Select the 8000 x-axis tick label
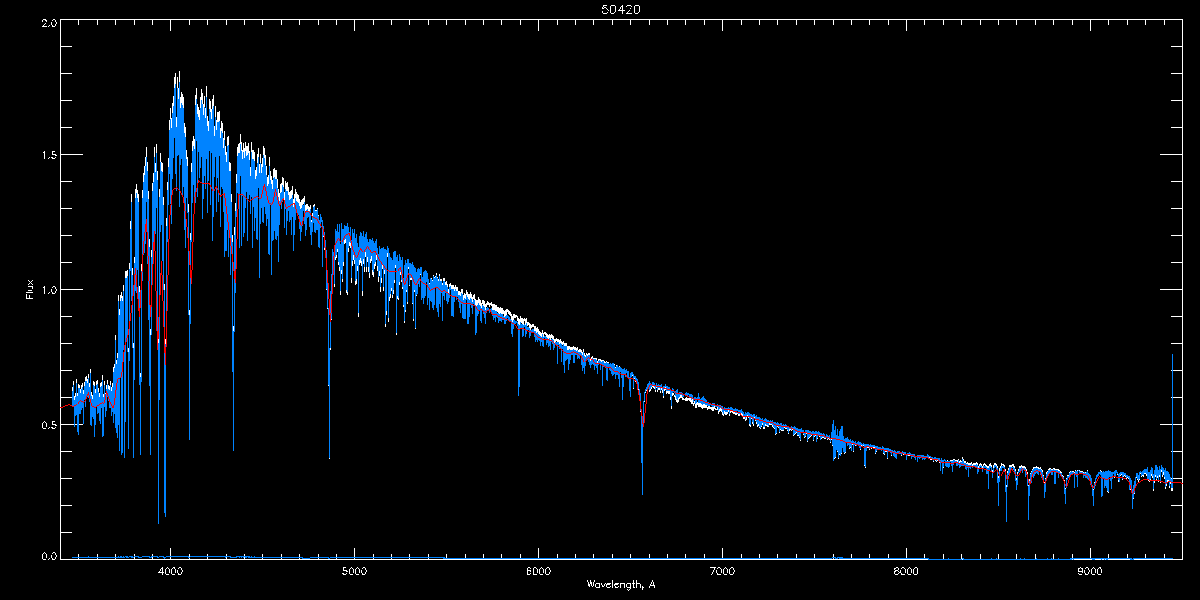The height and width of the screenshot is (600, 1200). coord(906,571)
